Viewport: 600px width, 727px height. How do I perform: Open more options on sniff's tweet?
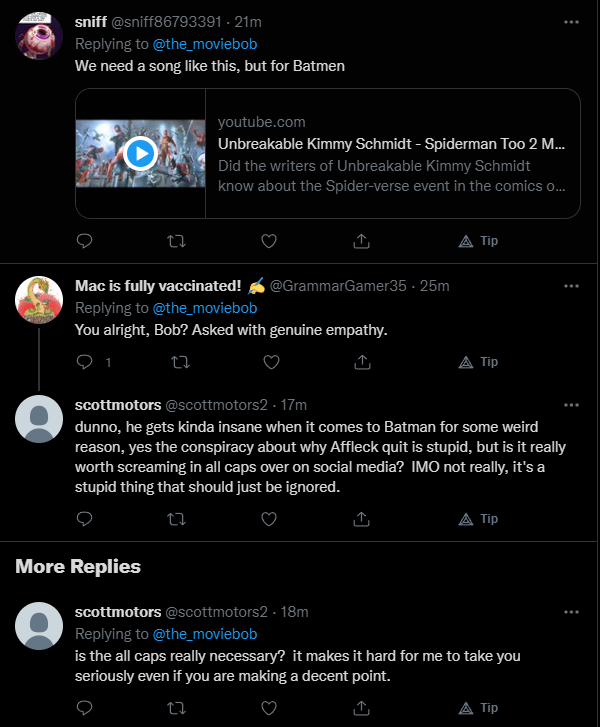pyautogui.click(x=571, y=21)
